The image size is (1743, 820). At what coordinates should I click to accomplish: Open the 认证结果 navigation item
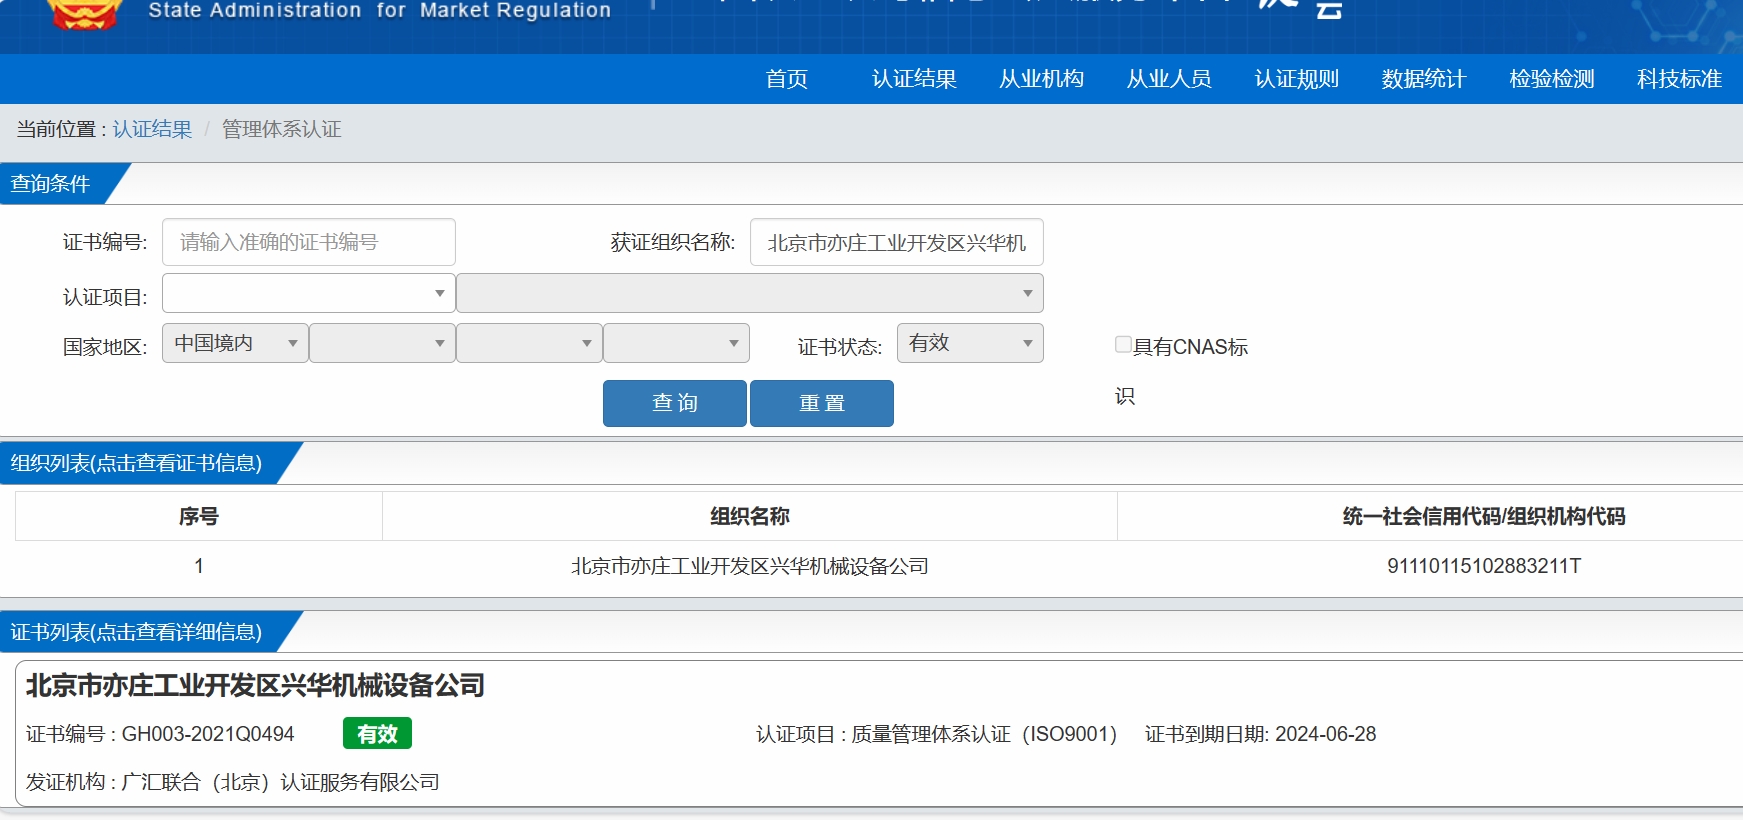pos(914,79)
